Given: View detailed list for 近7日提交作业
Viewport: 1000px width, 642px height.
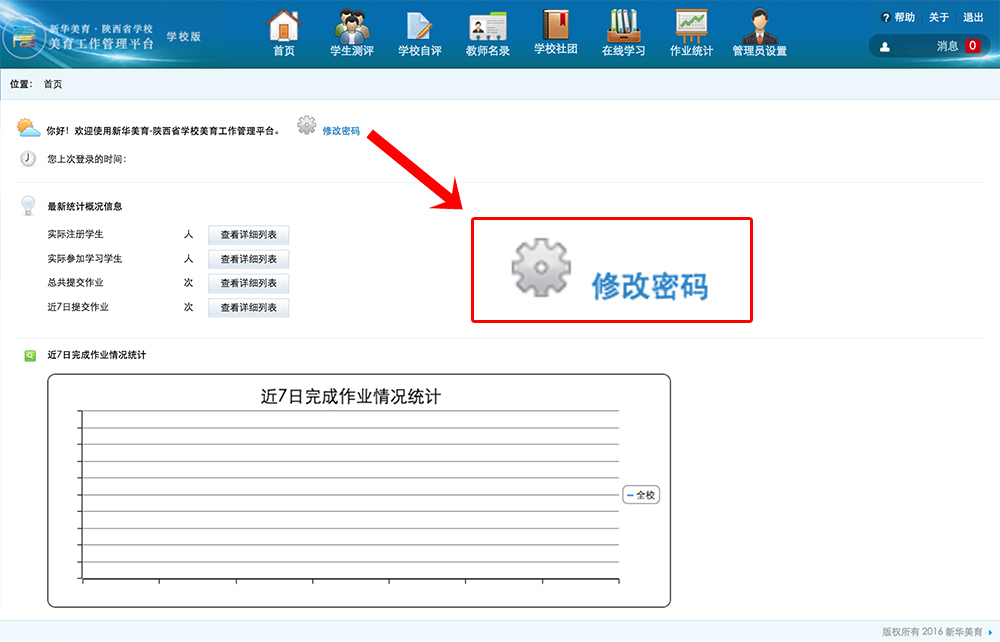Looking at the screenshot, I should (x=248, y=307).
